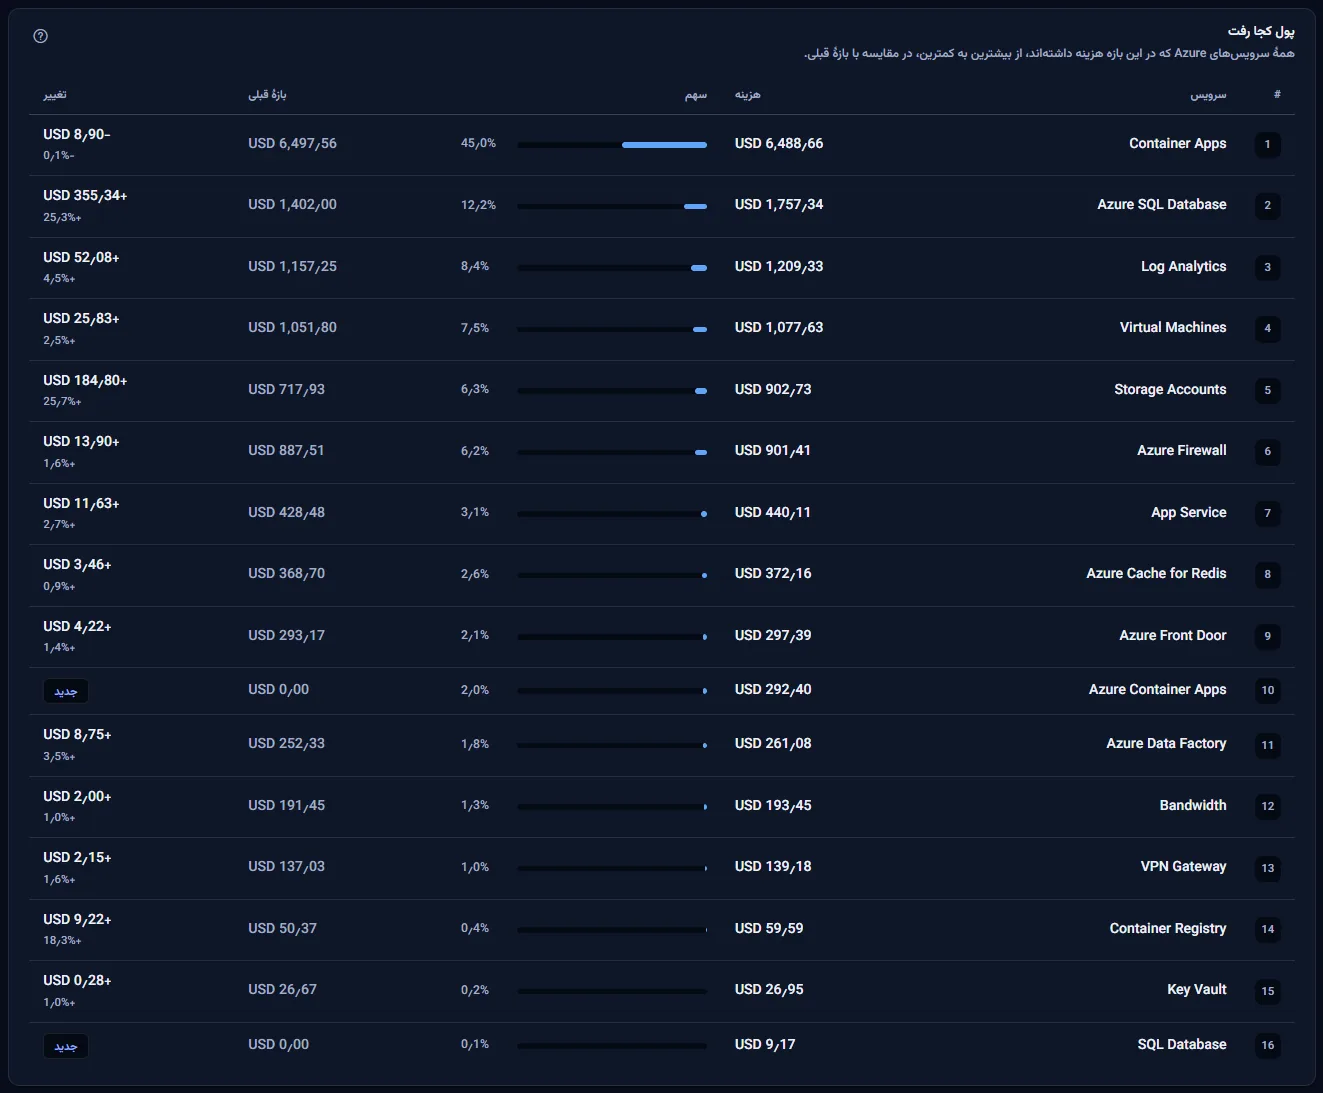
Task: Select the Azure Front Door name
Action: pos(1172,635)
